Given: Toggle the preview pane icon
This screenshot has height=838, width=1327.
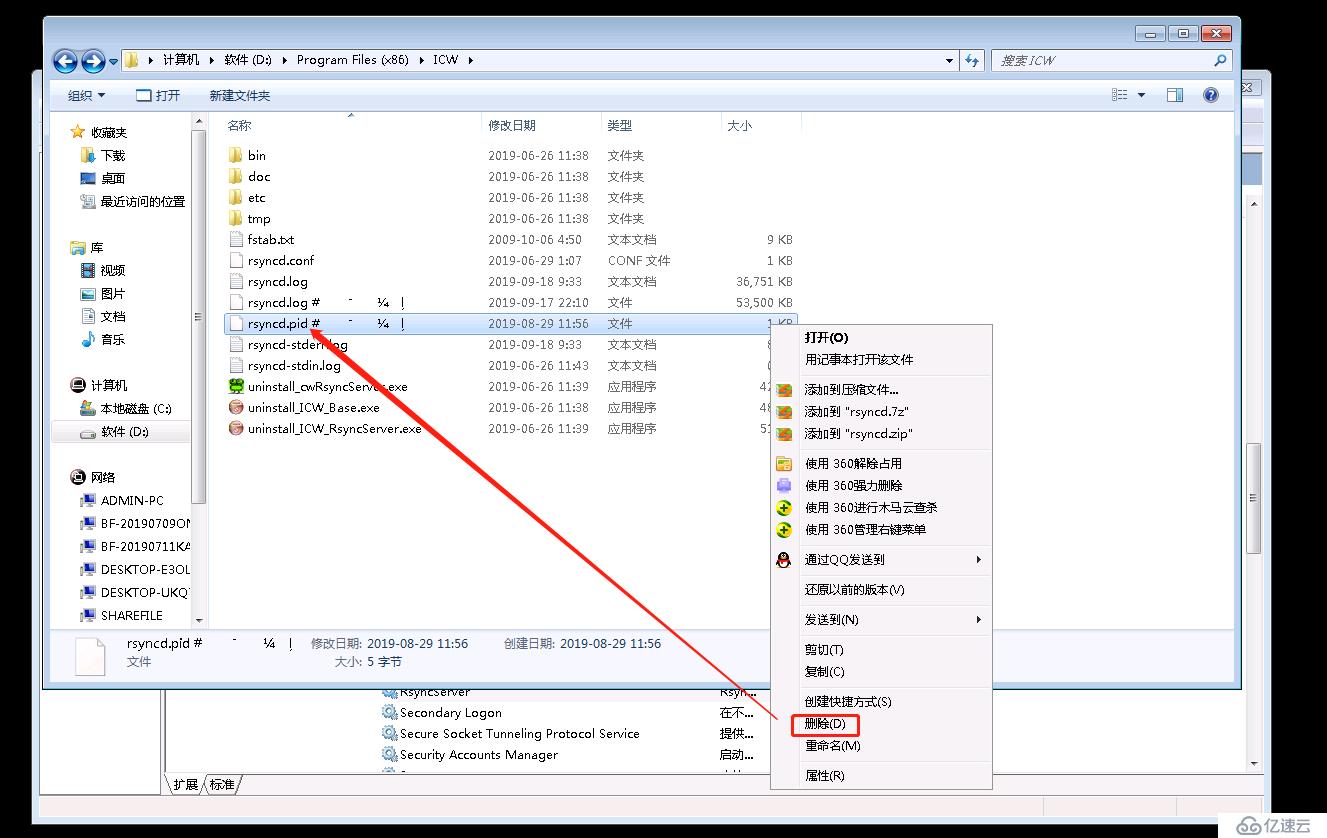Looking at the screenshot, I should point(1175,95).
